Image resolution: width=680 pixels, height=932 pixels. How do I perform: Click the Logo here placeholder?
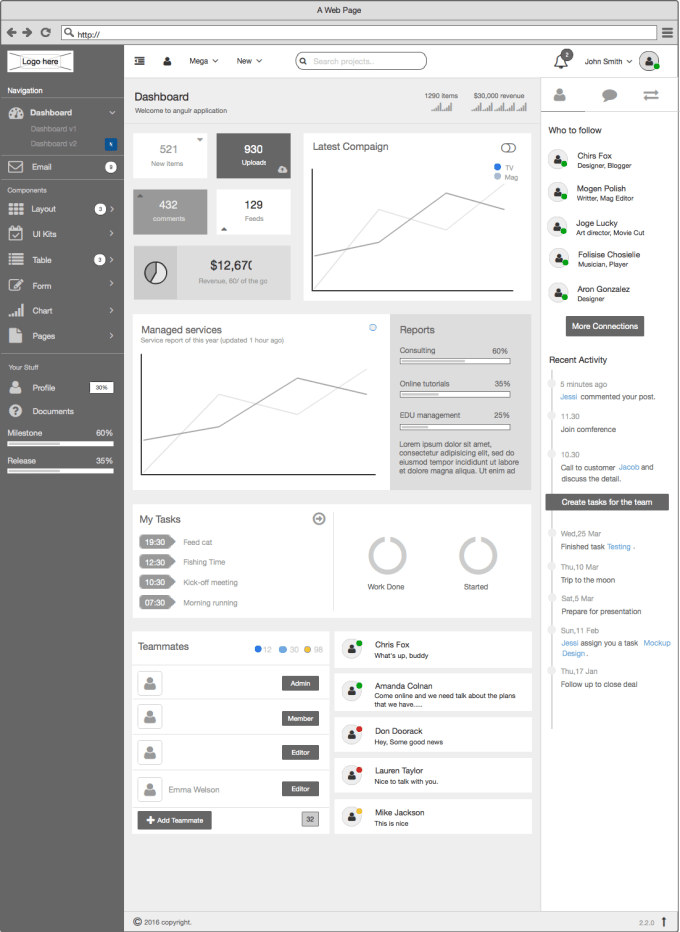click(40, 61)
